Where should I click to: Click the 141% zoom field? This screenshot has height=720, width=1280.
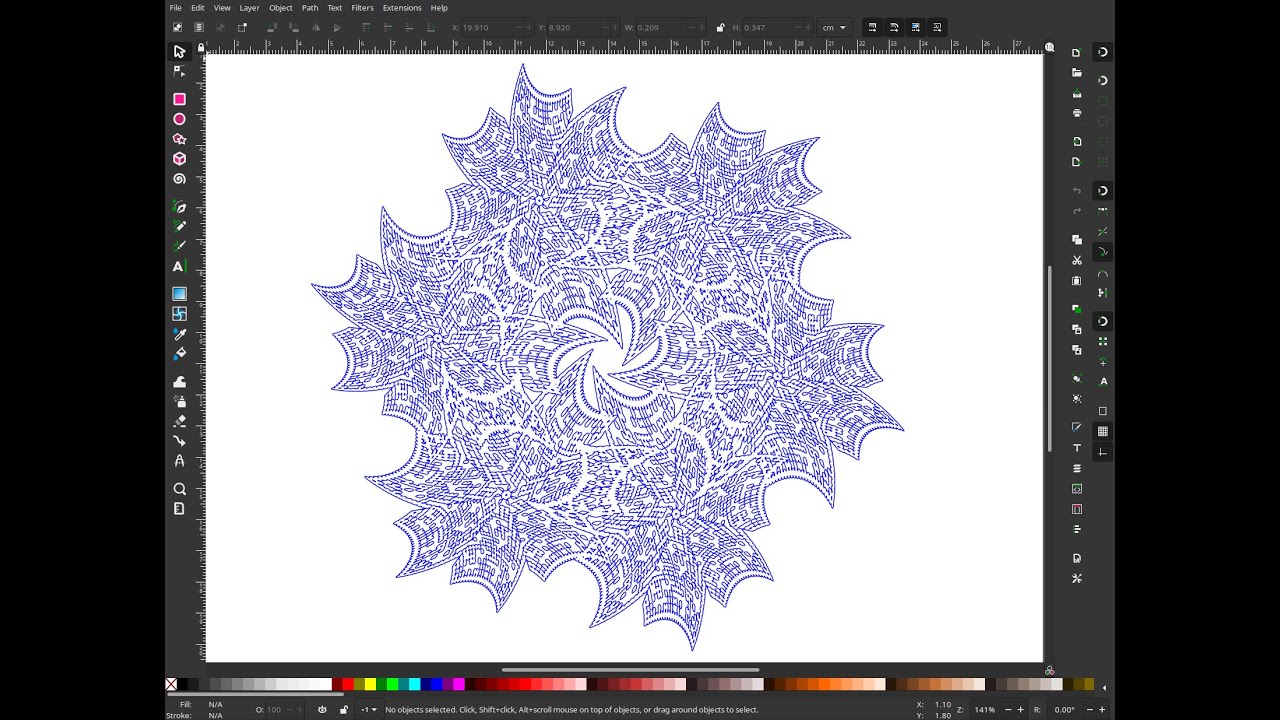[x=985, y=710]
